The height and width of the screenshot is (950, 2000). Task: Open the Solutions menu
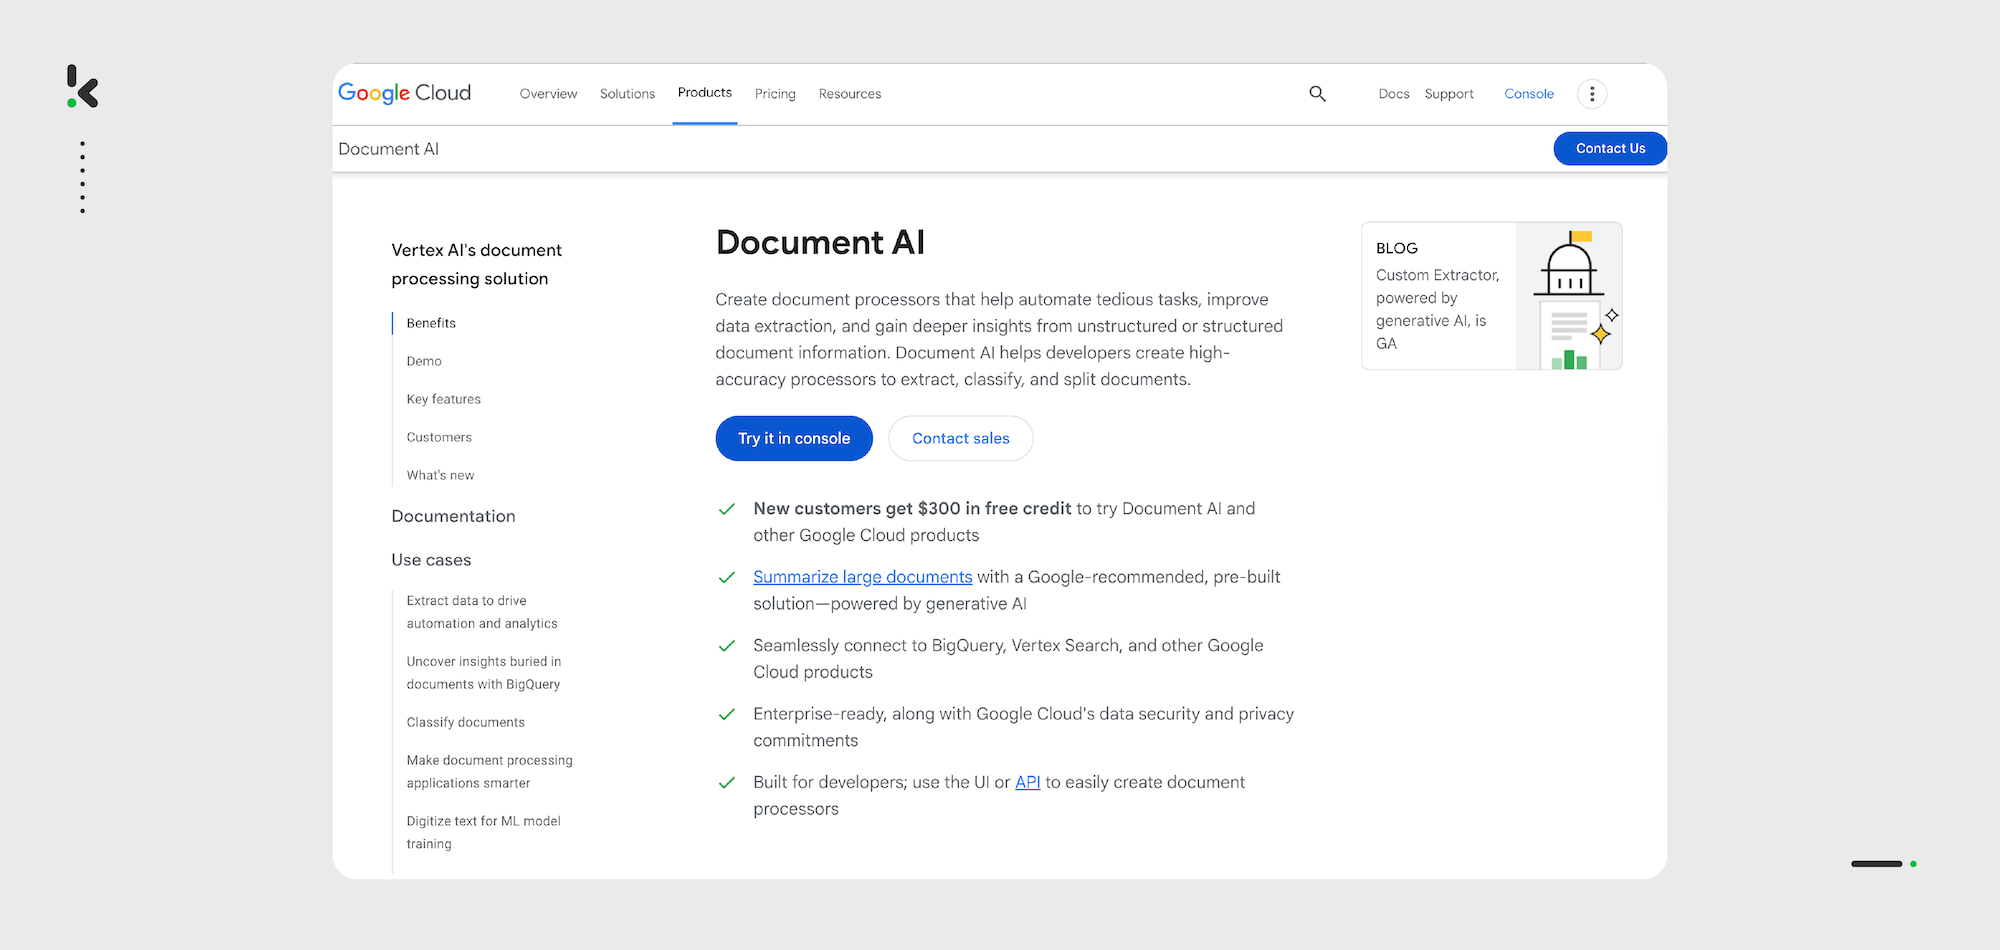[x=627, y=94]
